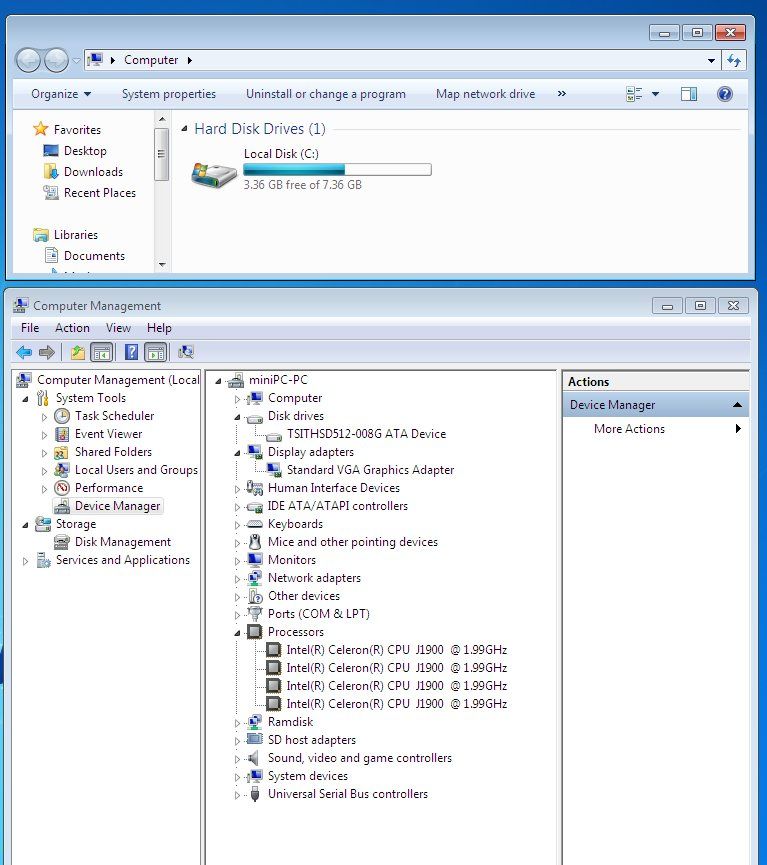Screen dimensions: 767x865
Task: Open the Help icon in Computer Management toolbar
Action: tap(131, 352)
